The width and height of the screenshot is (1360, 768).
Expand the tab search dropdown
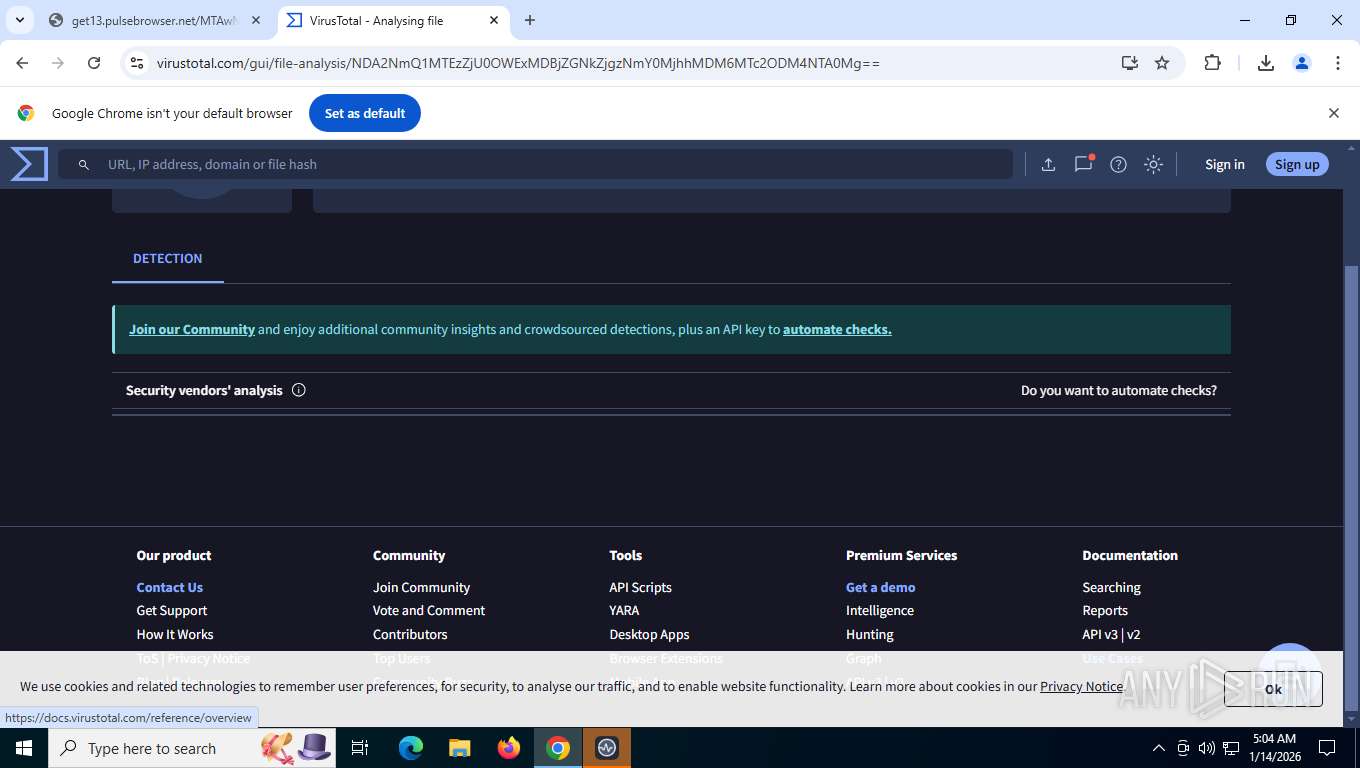19,20
